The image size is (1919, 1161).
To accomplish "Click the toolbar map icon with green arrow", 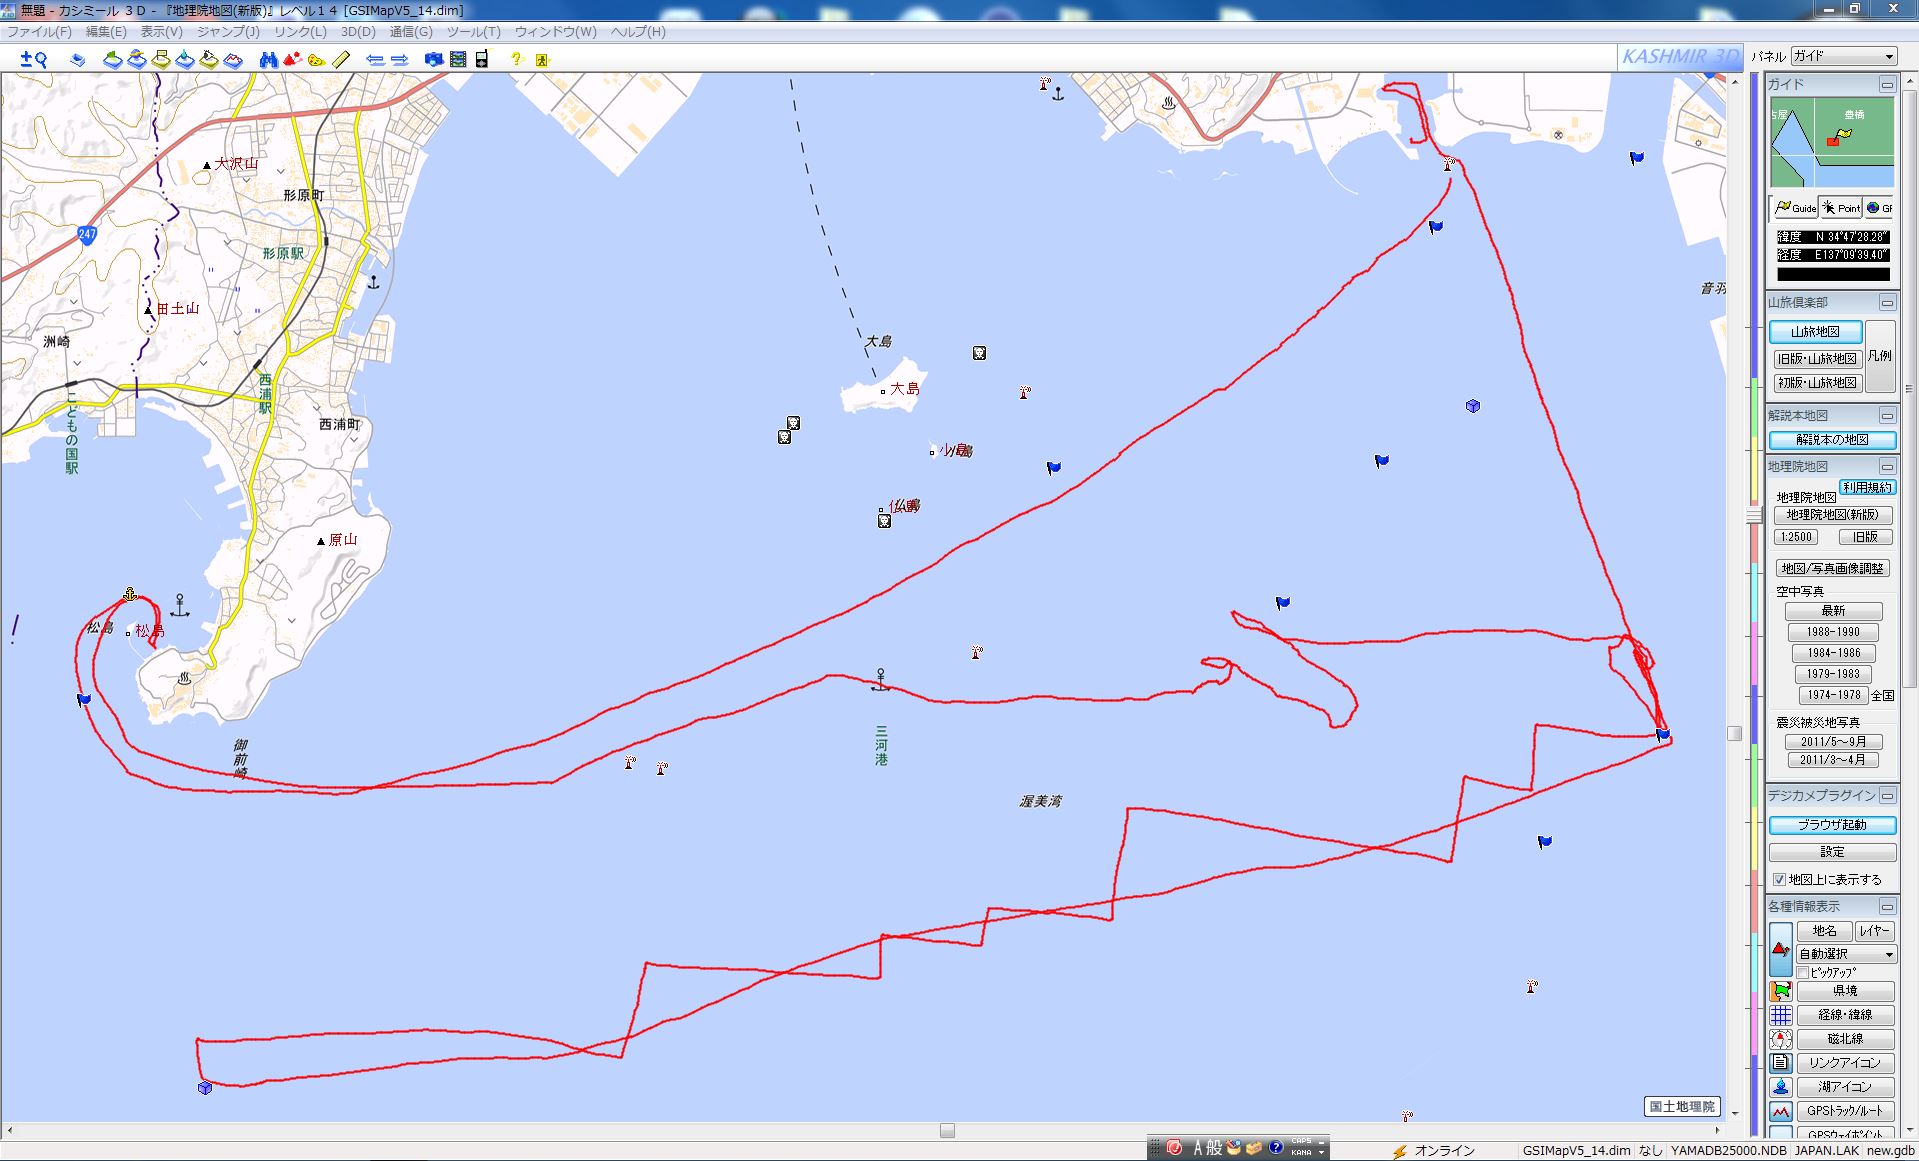I will point(113,60).
